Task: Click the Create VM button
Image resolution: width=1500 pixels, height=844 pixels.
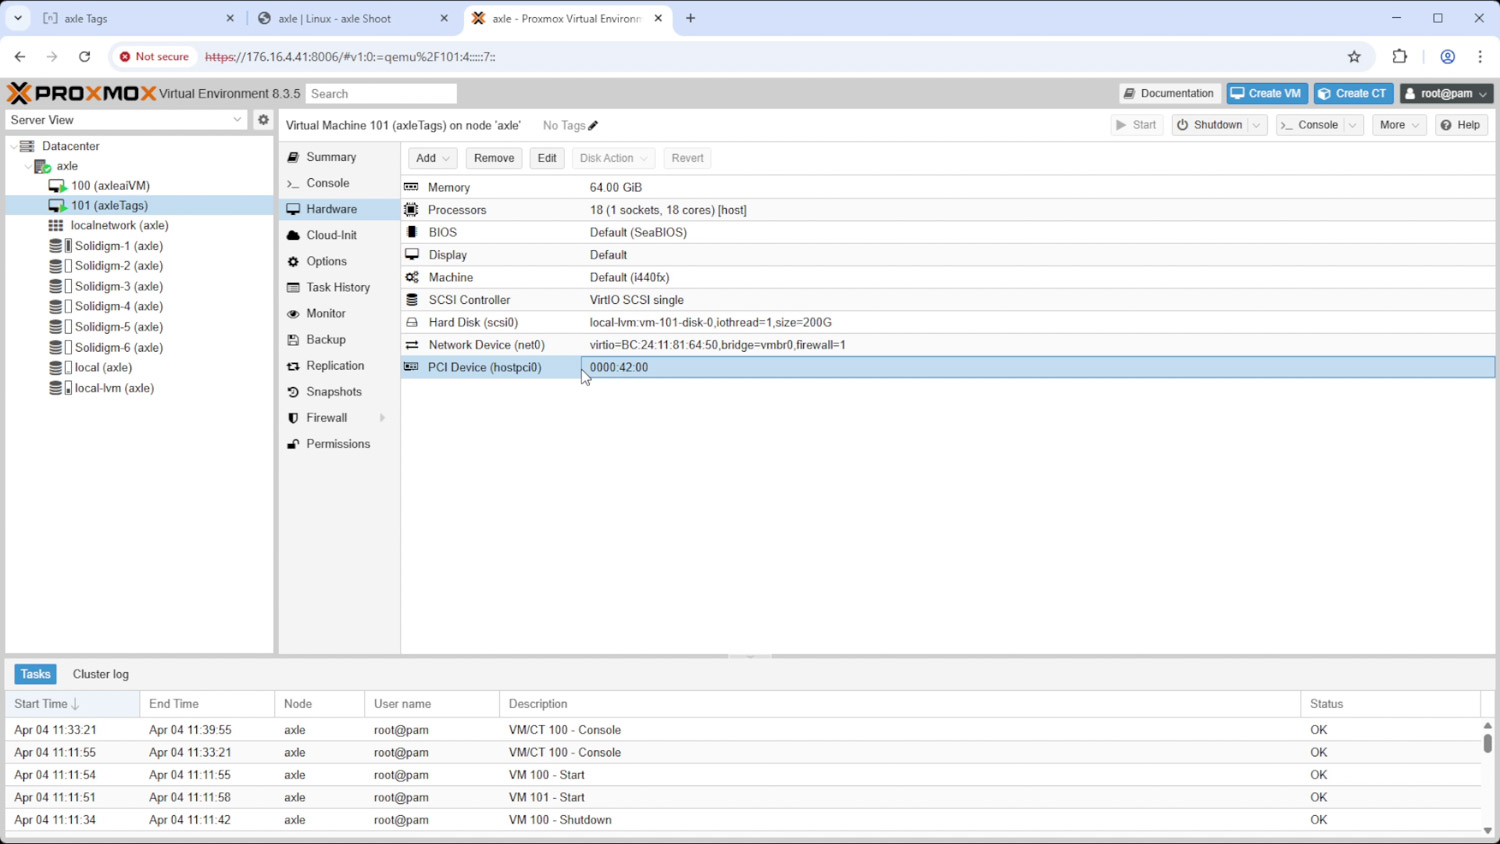Action: point(1267,93)
